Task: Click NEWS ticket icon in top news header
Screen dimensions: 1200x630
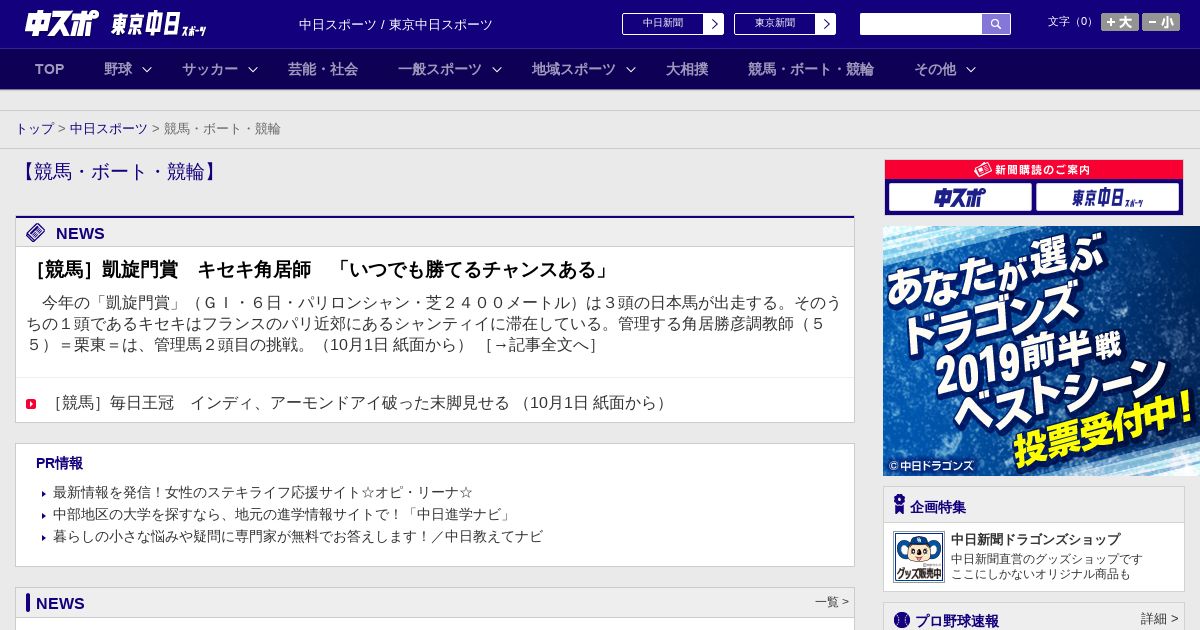Action: point(36,233)
